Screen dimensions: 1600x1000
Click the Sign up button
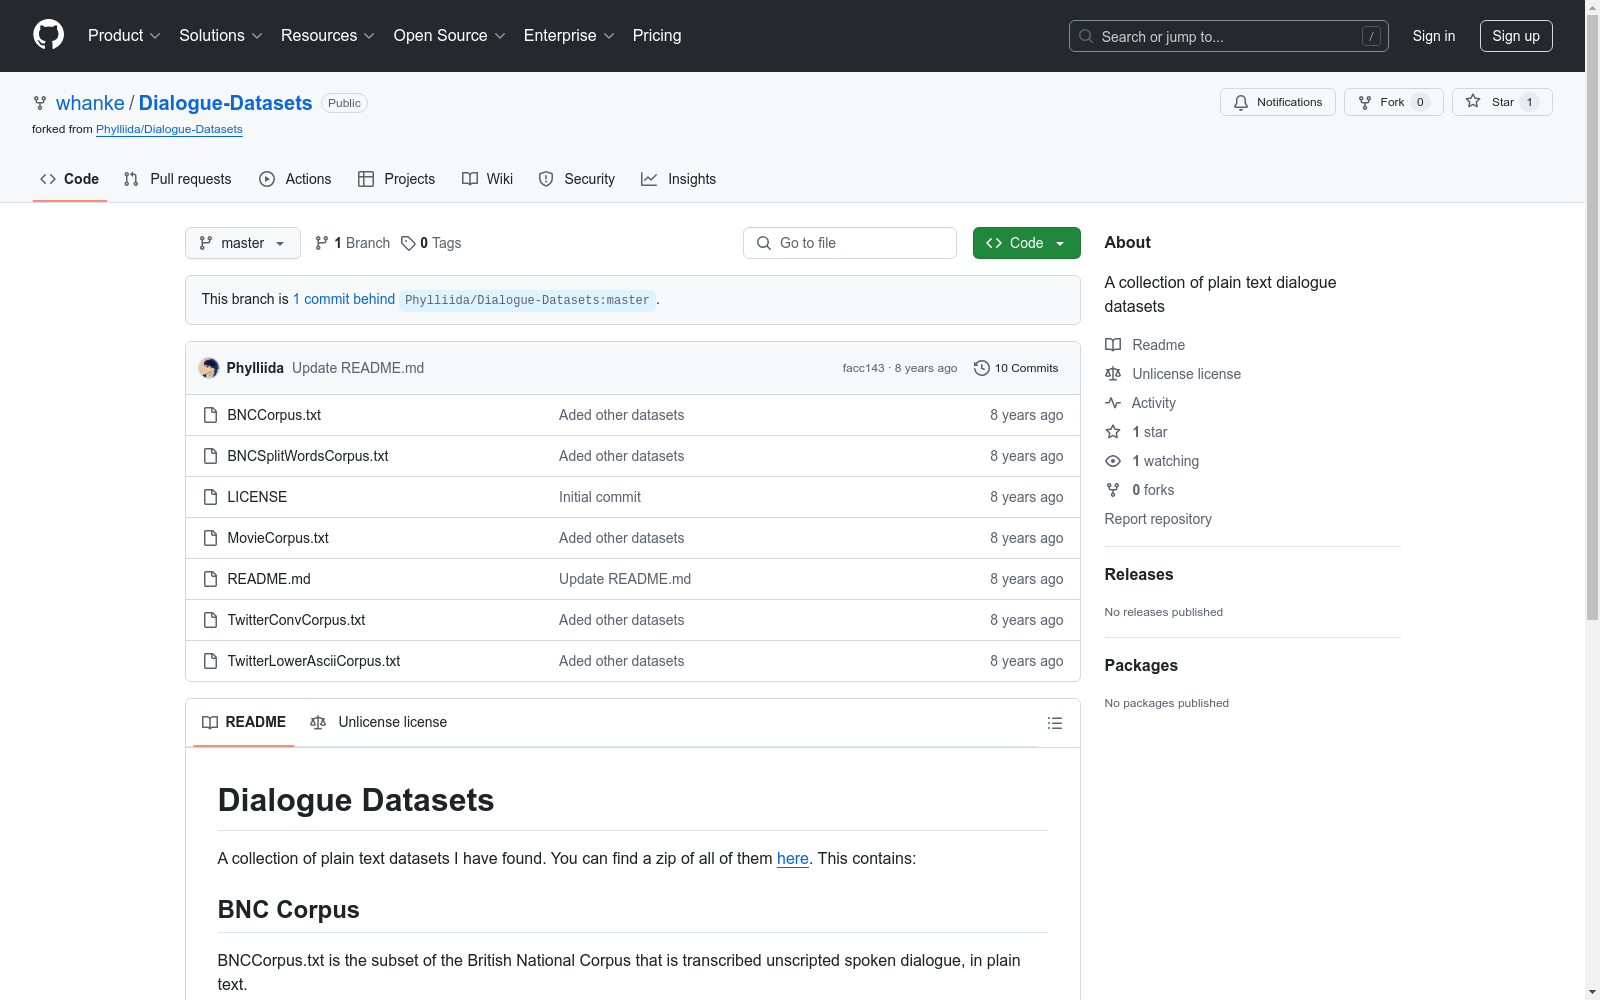1516,36
